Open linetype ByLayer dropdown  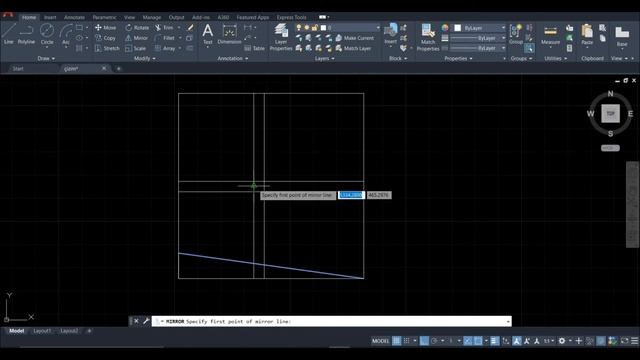click(478, 48)
